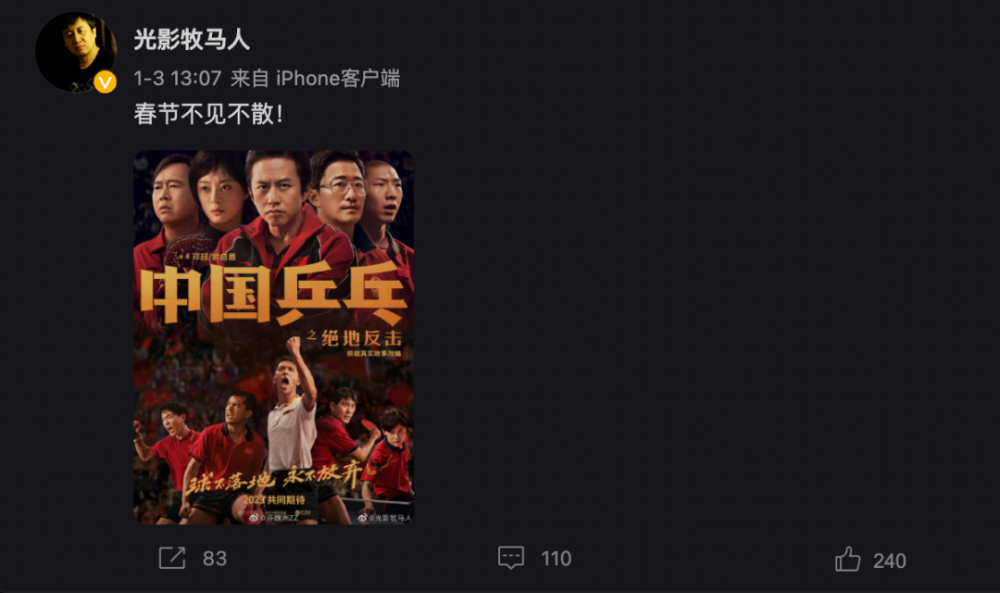Open the 光影牧马人 profile avatar
Screen dimensions: 1000x593
point(76,52)
